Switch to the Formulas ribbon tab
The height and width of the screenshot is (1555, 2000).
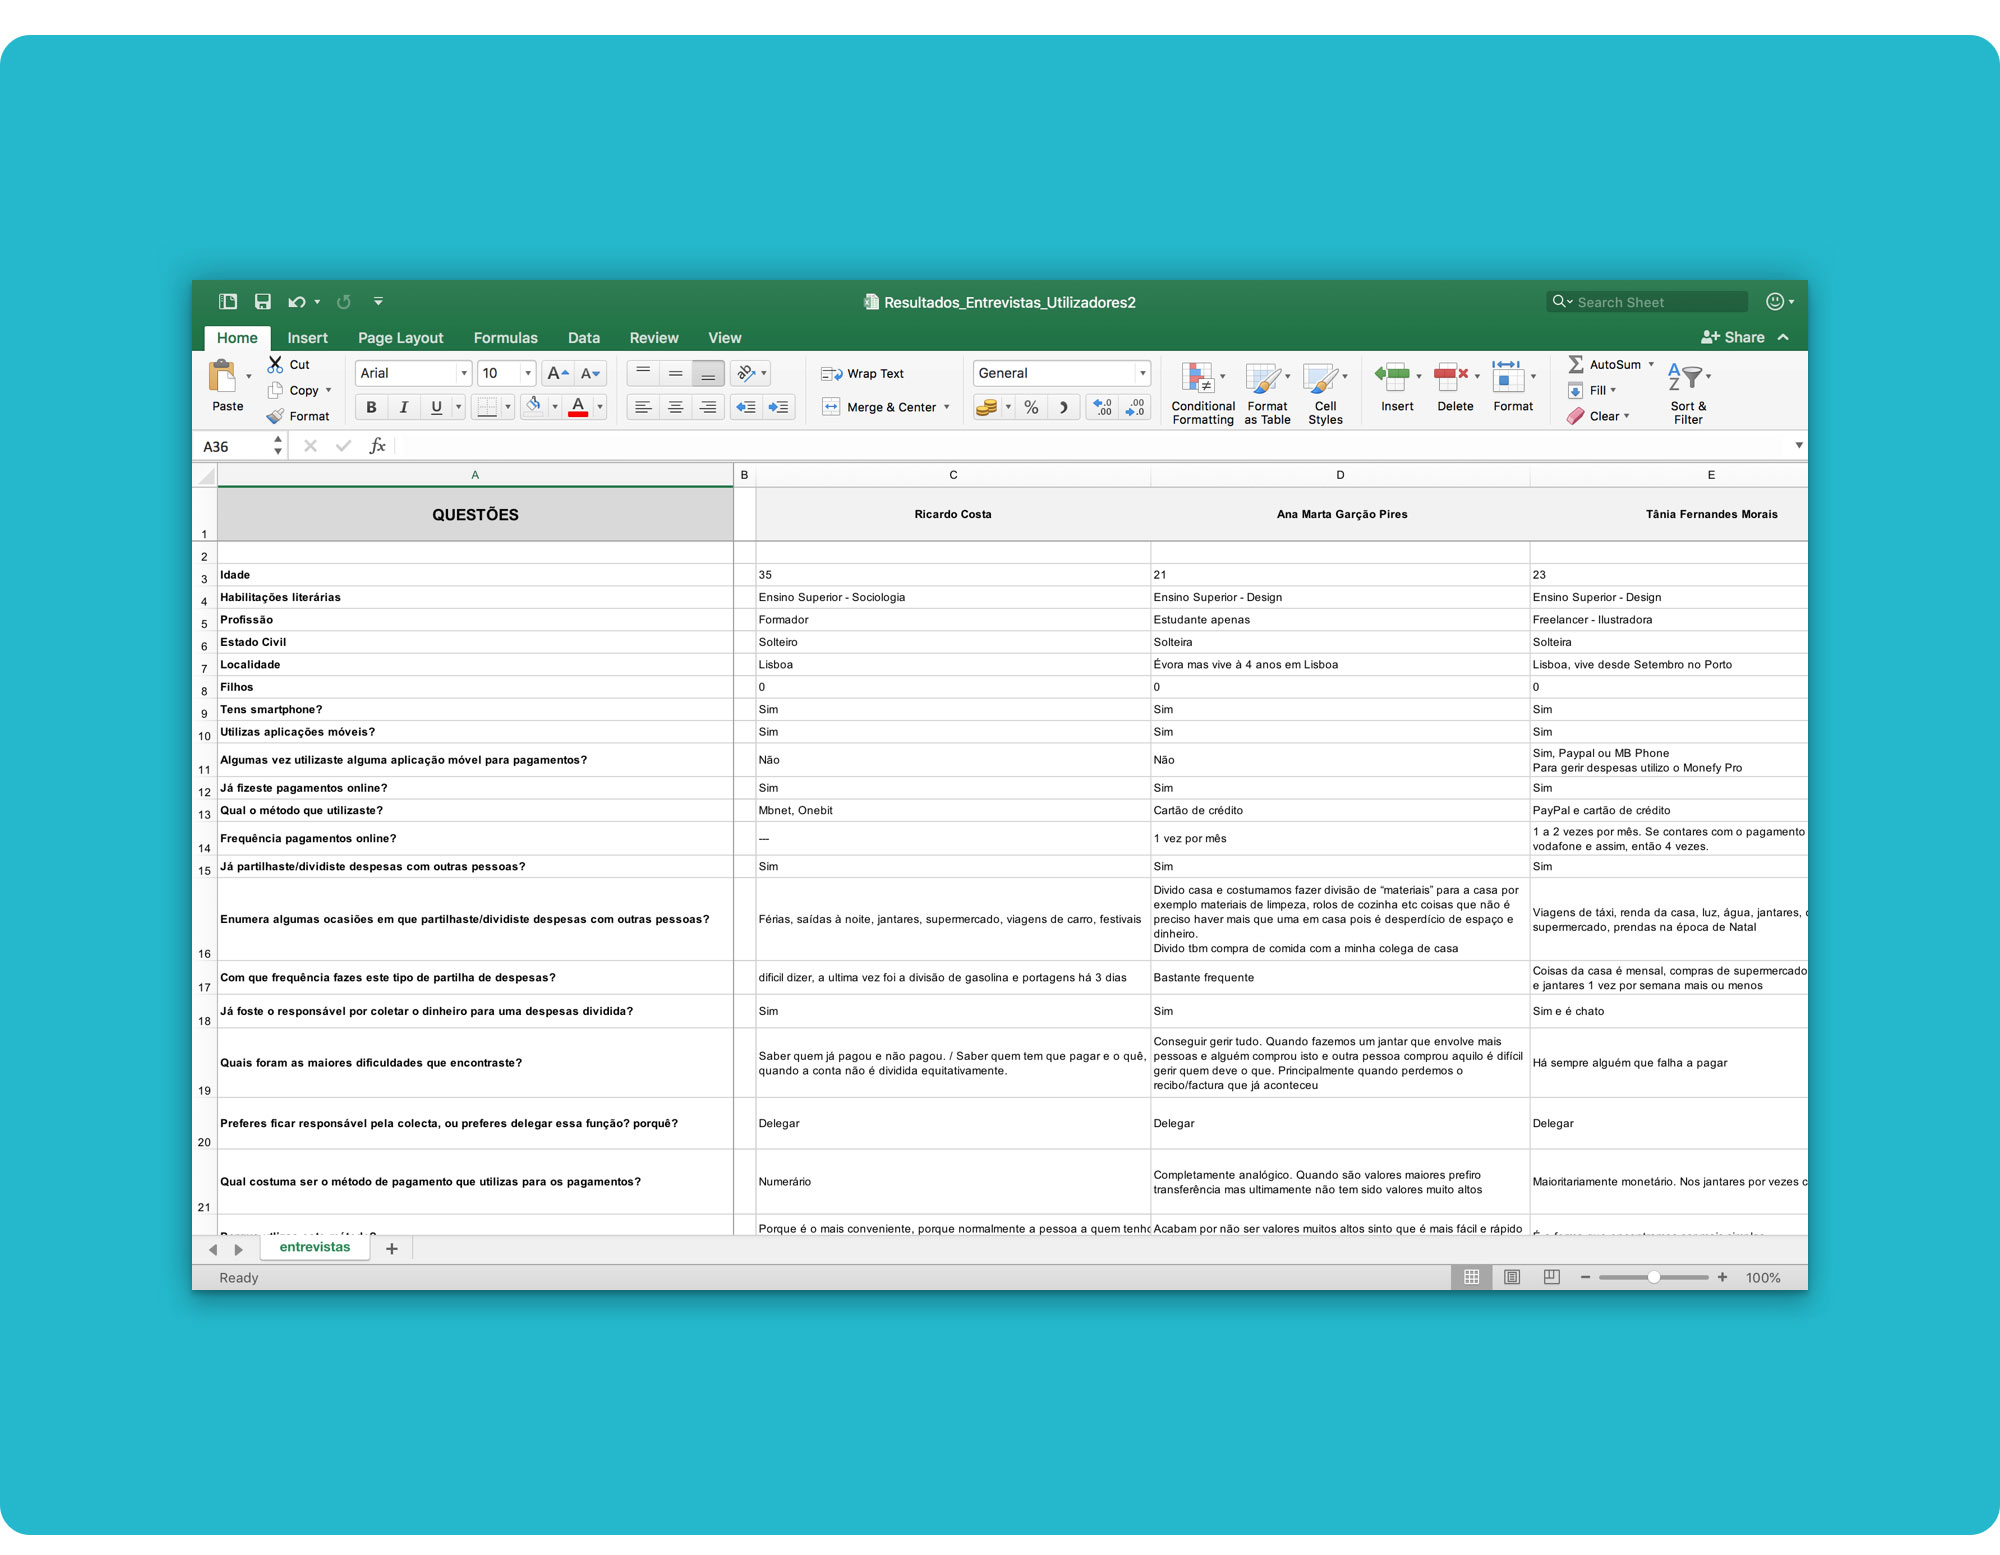[x=505, y=338]
